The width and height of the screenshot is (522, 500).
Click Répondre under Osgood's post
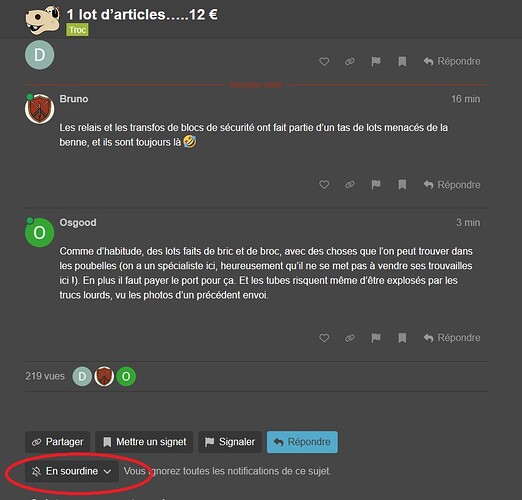tap(452, 338)
